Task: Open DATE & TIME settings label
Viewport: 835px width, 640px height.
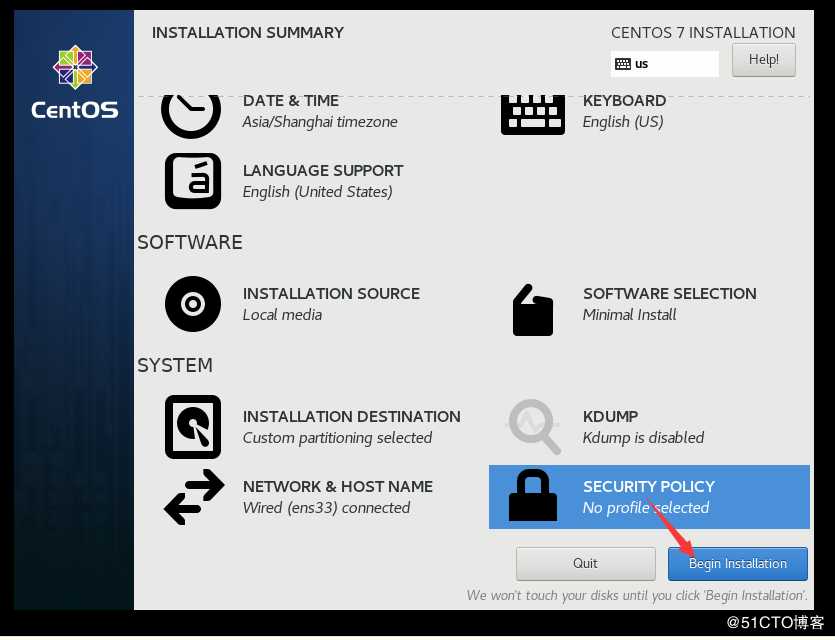Action: tap(291, 101)
